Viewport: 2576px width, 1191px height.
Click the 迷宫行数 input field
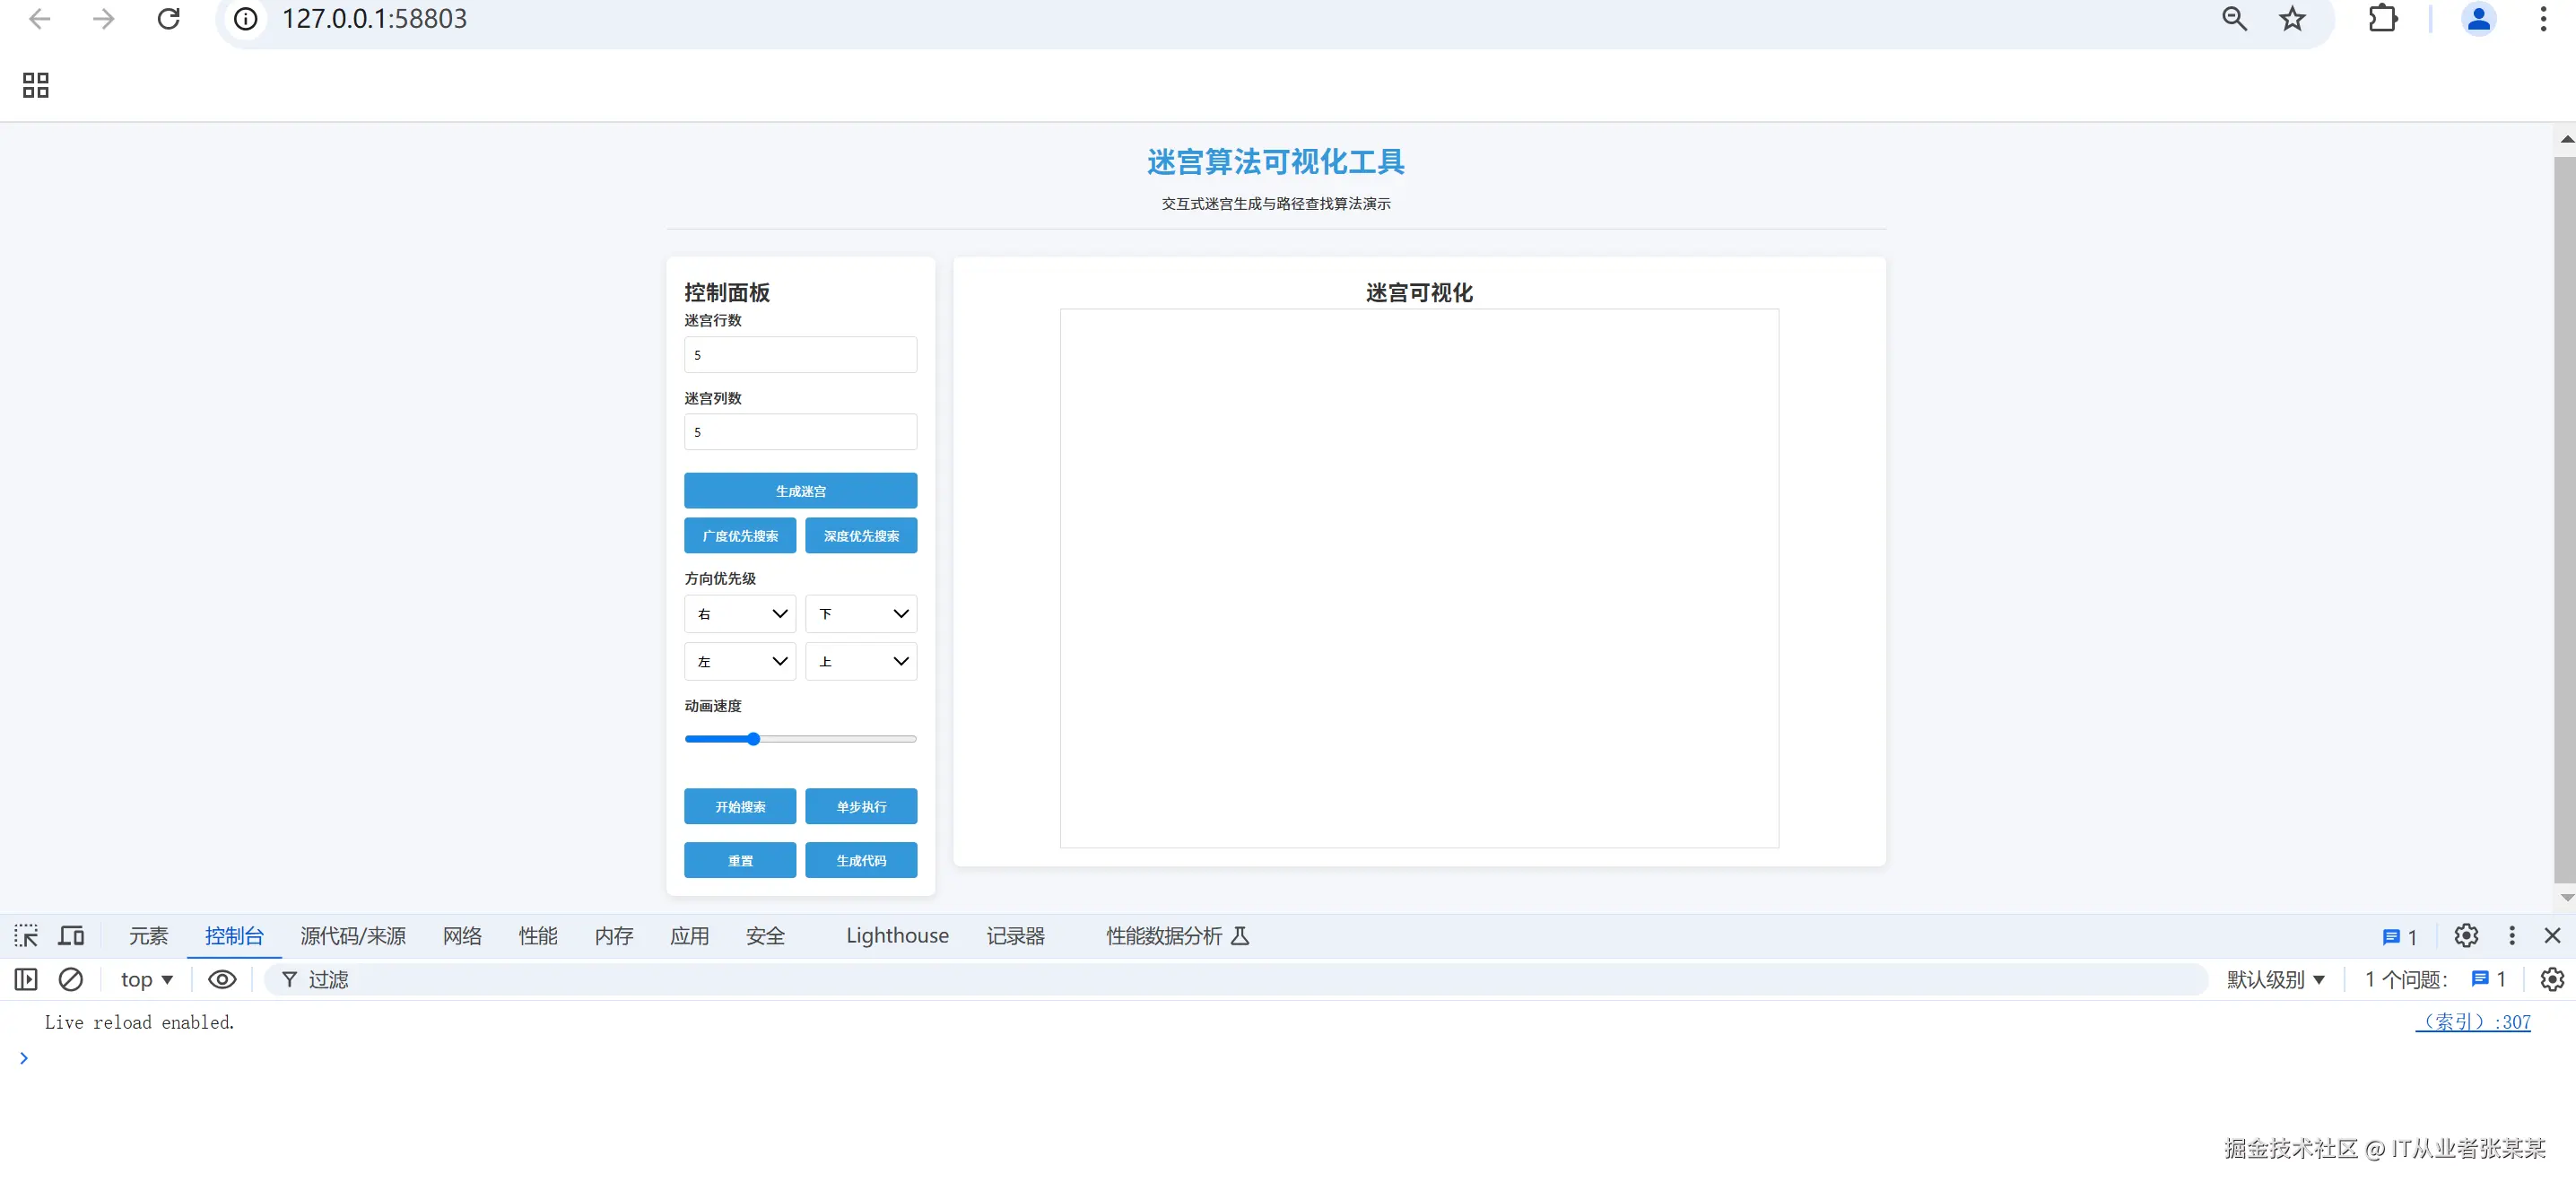tap(800, 355)
